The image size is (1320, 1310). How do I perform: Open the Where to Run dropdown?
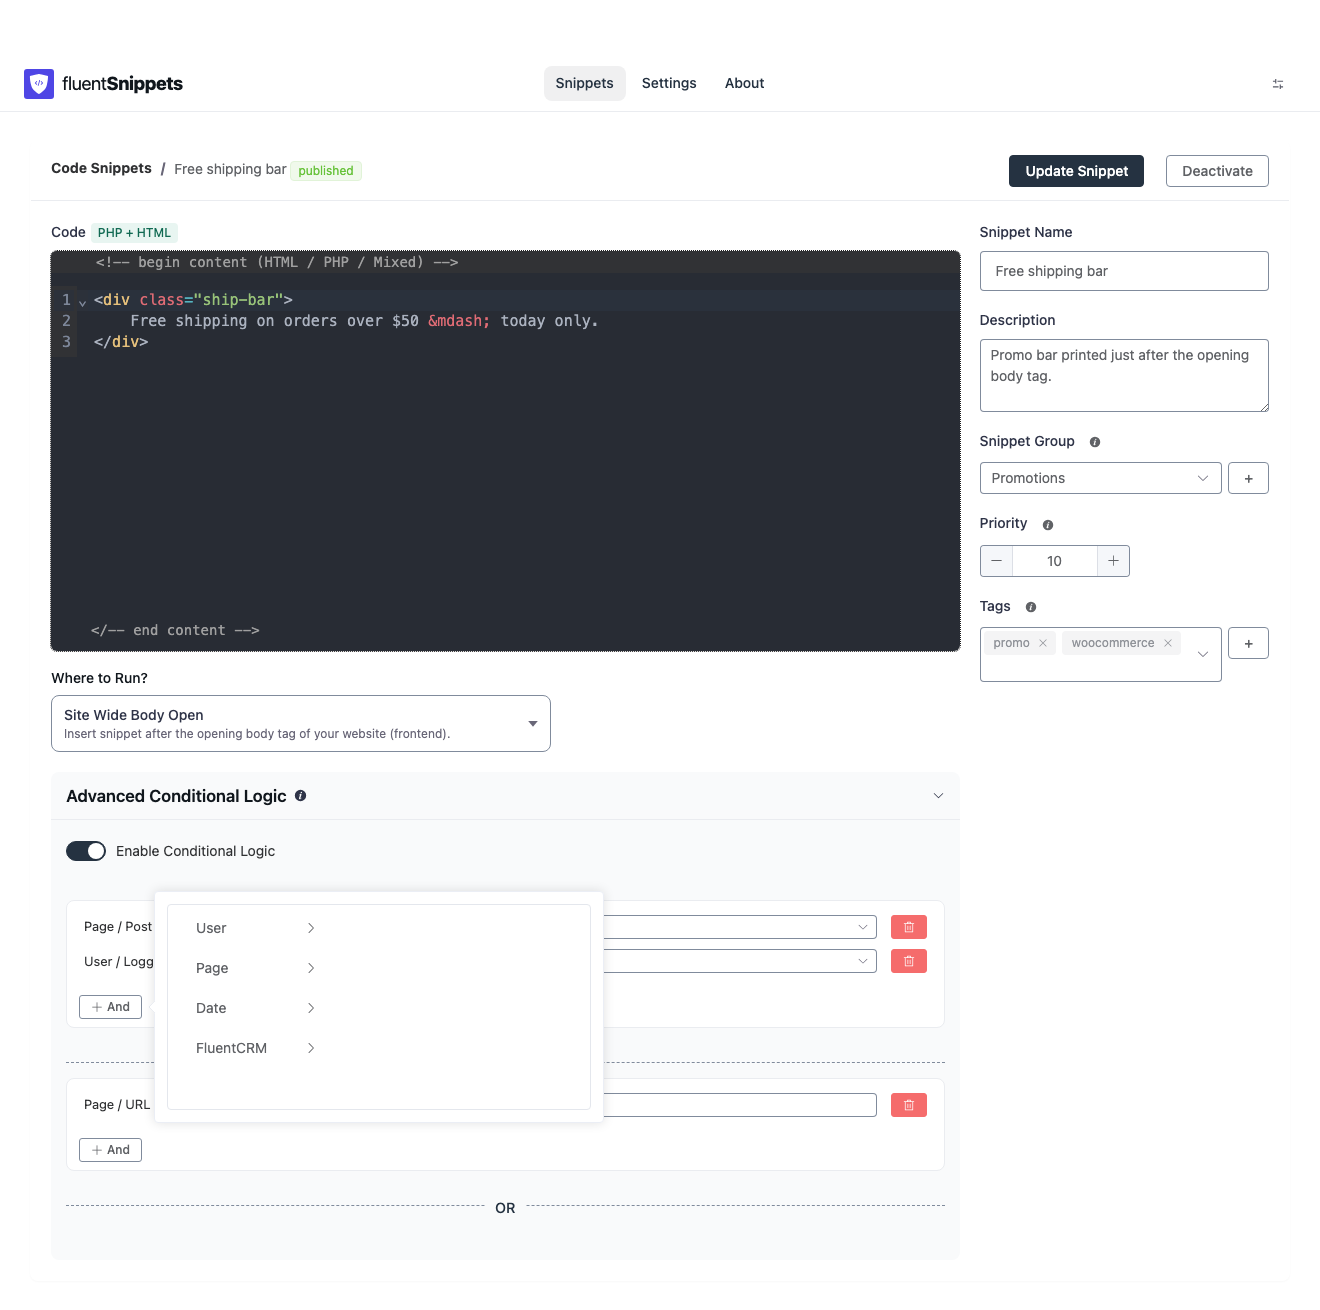(301, 723)
